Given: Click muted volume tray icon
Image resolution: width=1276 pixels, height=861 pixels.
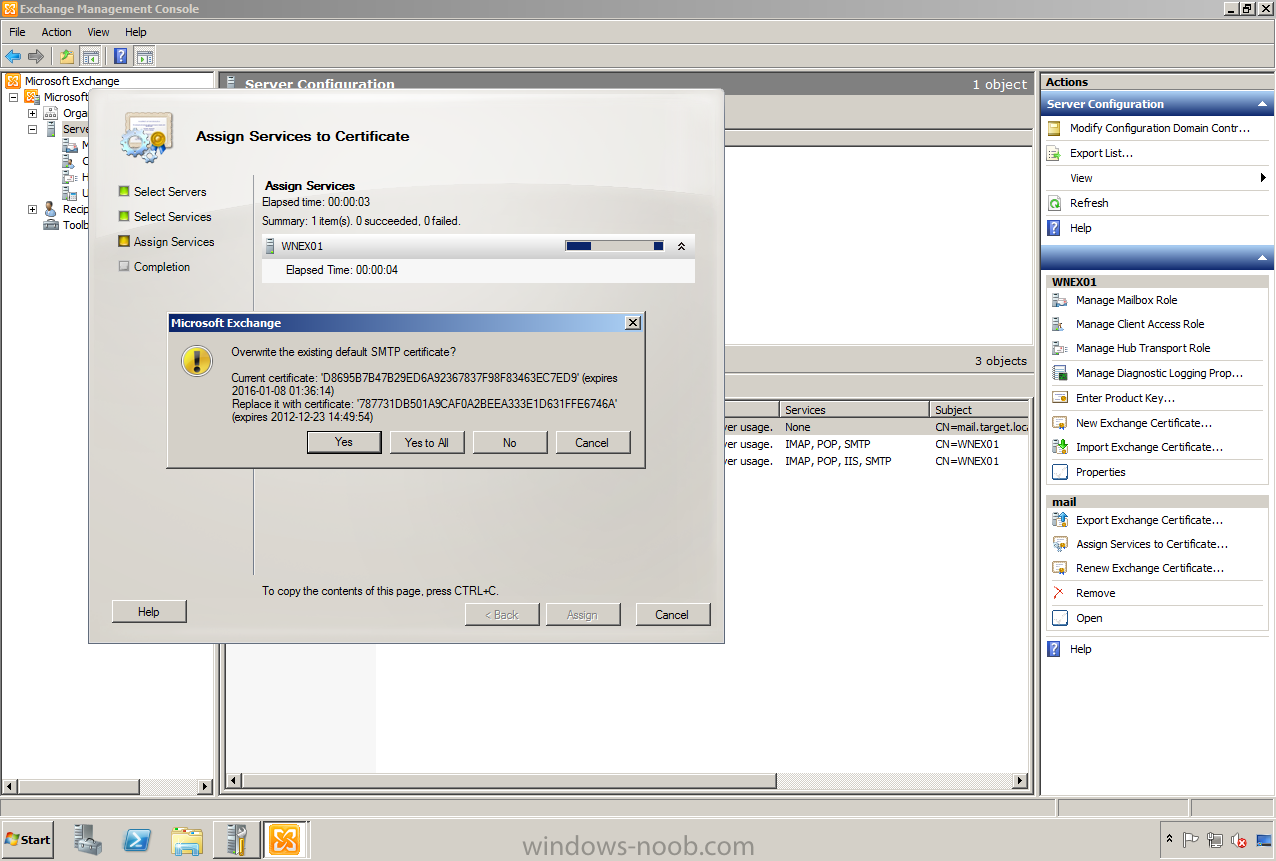Looking at the screenshot, I should point(1239,840).
